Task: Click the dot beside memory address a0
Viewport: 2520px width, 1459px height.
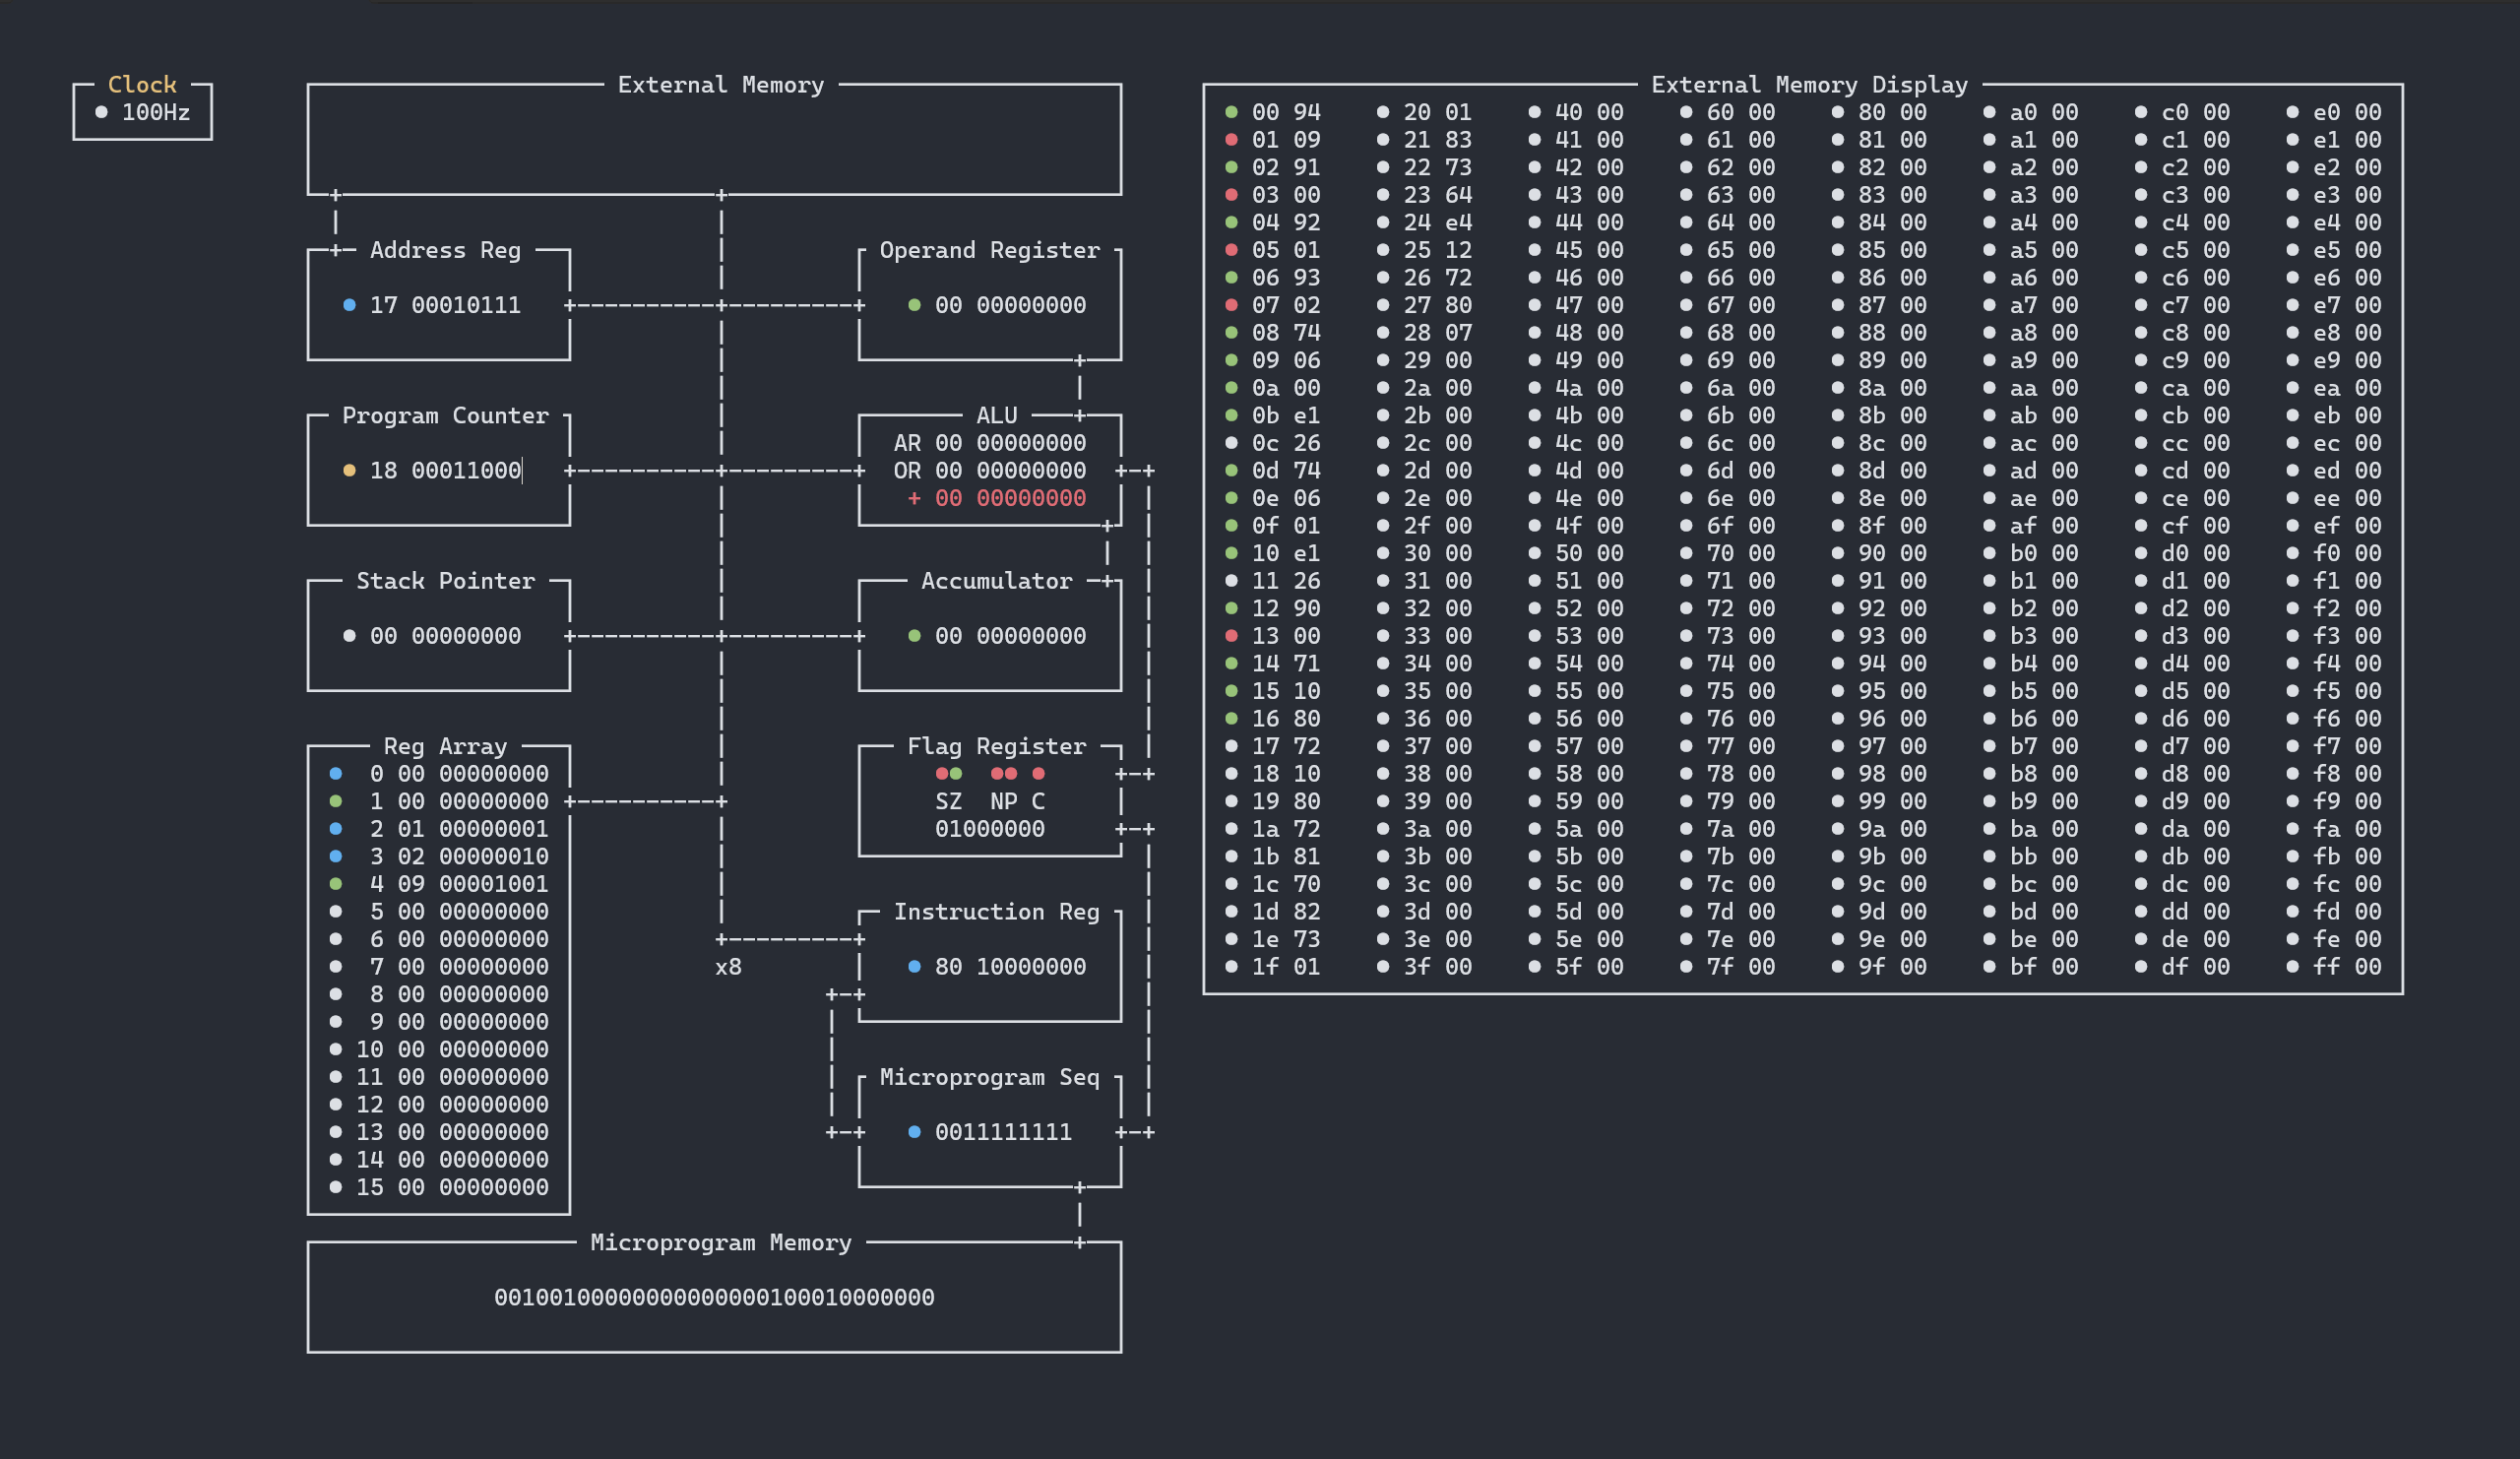Action: (x=1989, y=112)
